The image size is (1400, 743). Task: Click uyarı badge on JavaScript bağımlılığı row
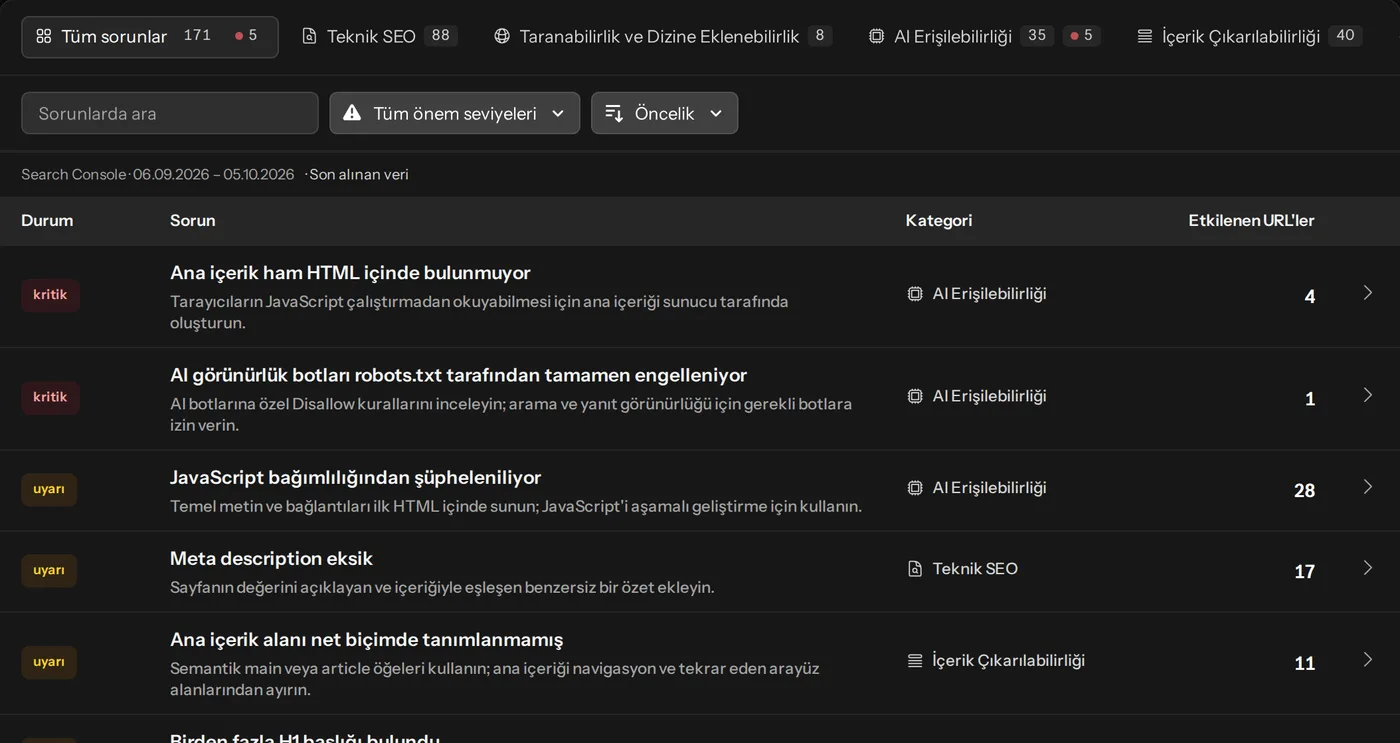[49, 489]
